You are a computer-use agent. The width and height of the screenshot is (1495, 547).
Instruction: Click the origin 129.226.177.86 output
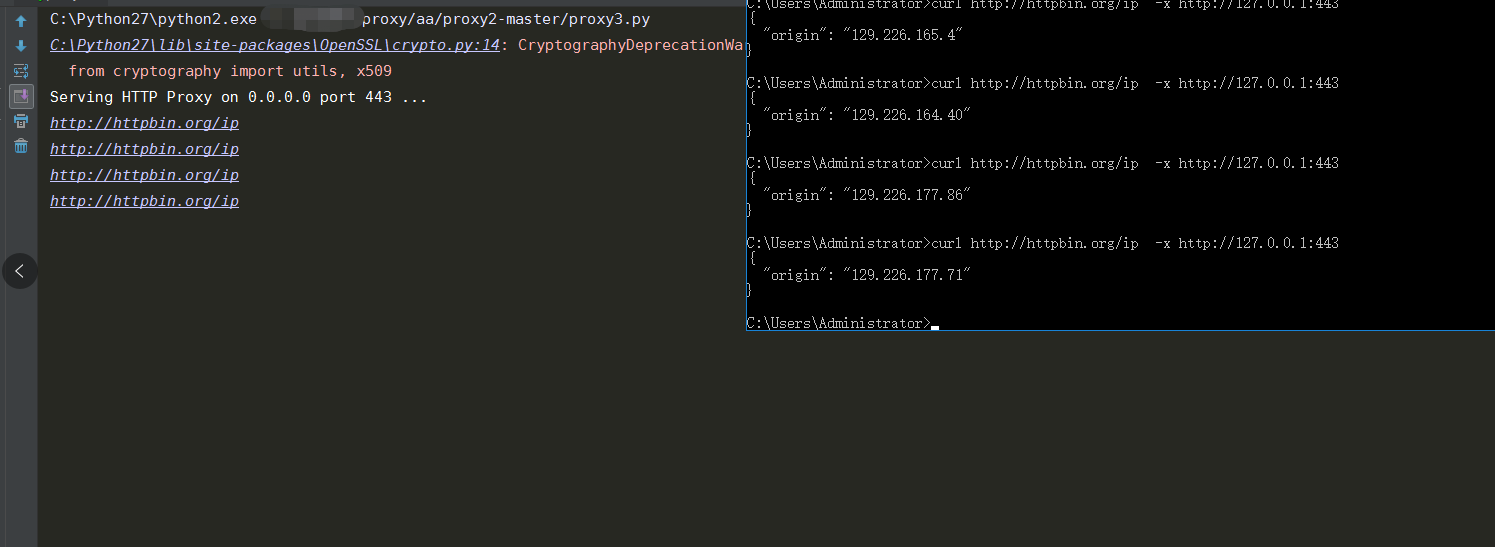click(866, 195)
